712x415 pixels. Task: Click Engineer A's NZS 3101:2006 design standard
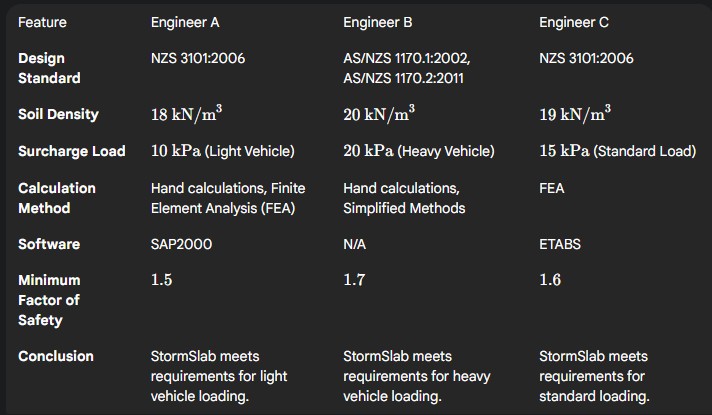198,58
